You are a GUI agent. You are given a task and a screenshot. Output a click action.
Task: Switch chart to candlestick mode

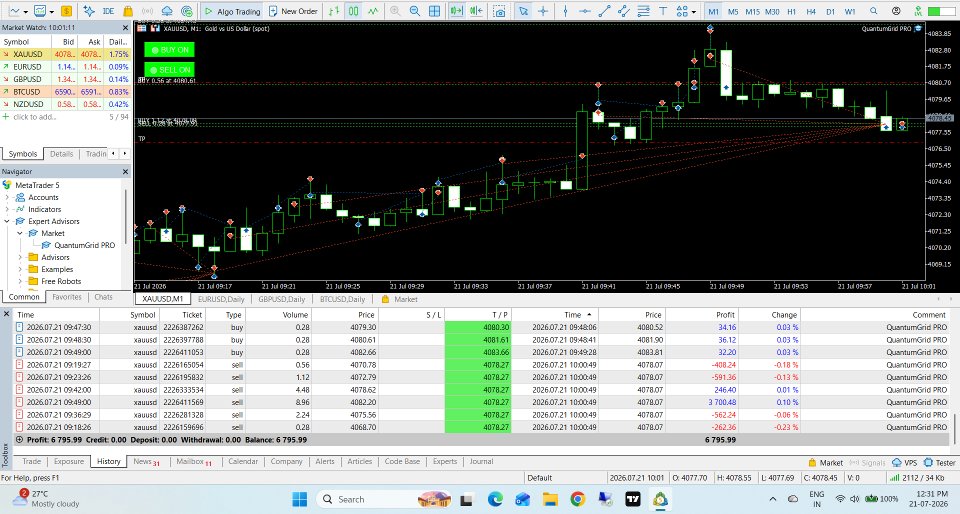[x=353, y=11]
